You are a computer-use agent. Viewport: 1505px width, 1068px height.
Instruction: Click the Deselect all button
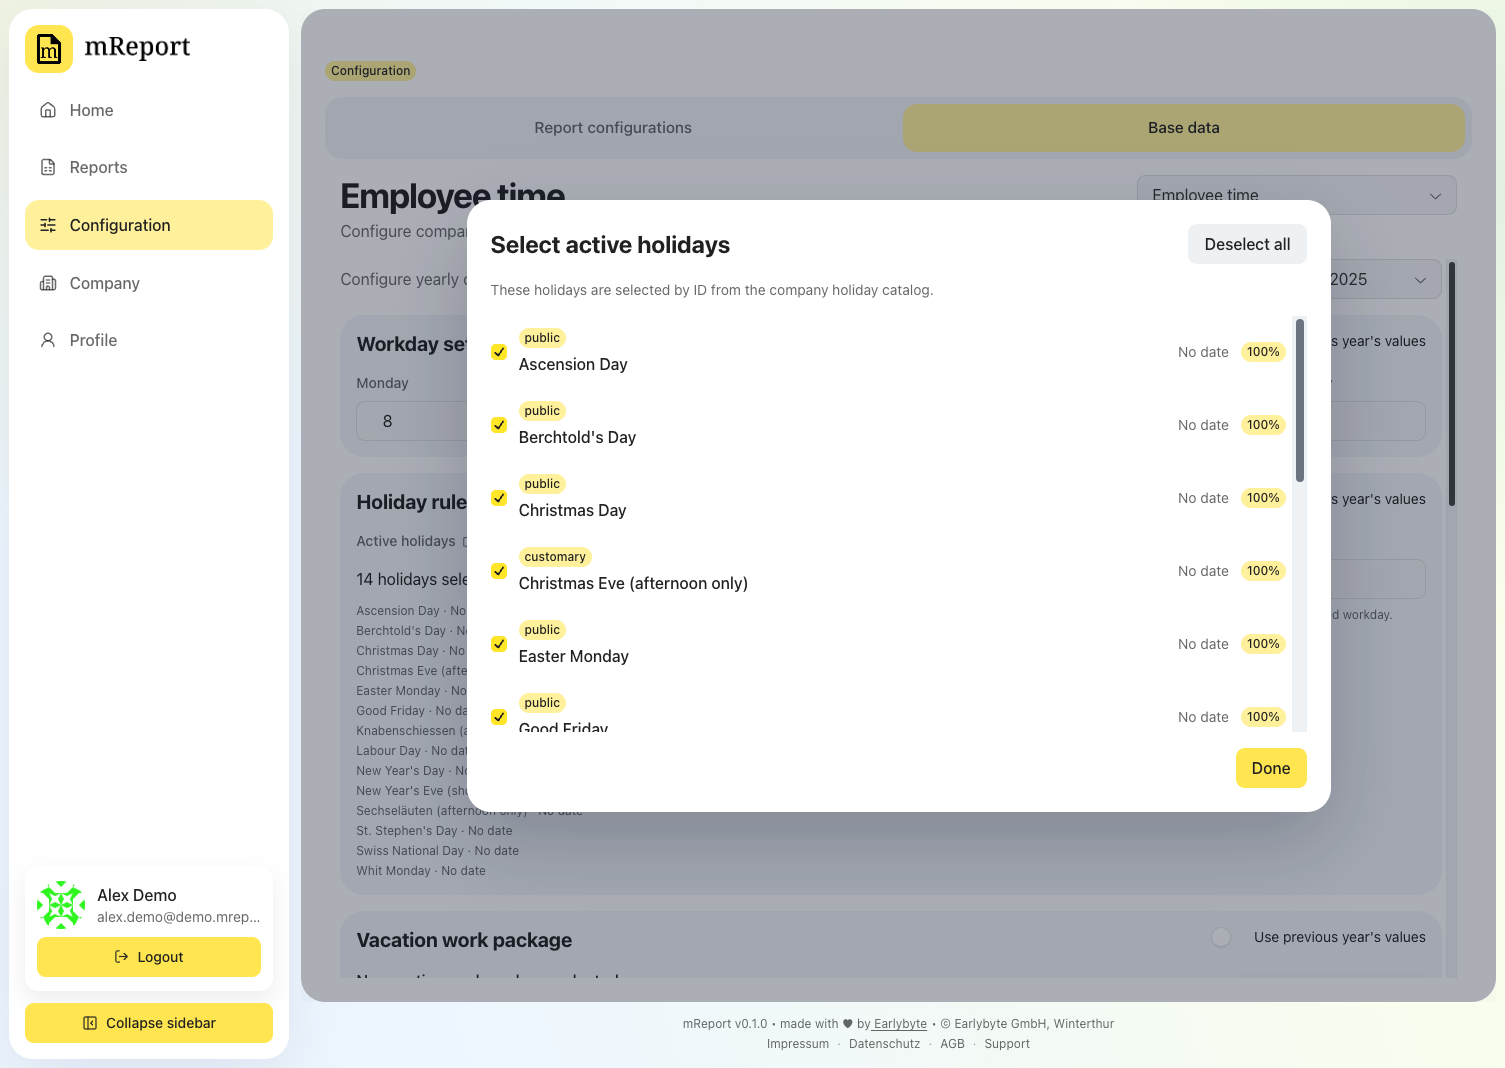tap(1247, 244)
